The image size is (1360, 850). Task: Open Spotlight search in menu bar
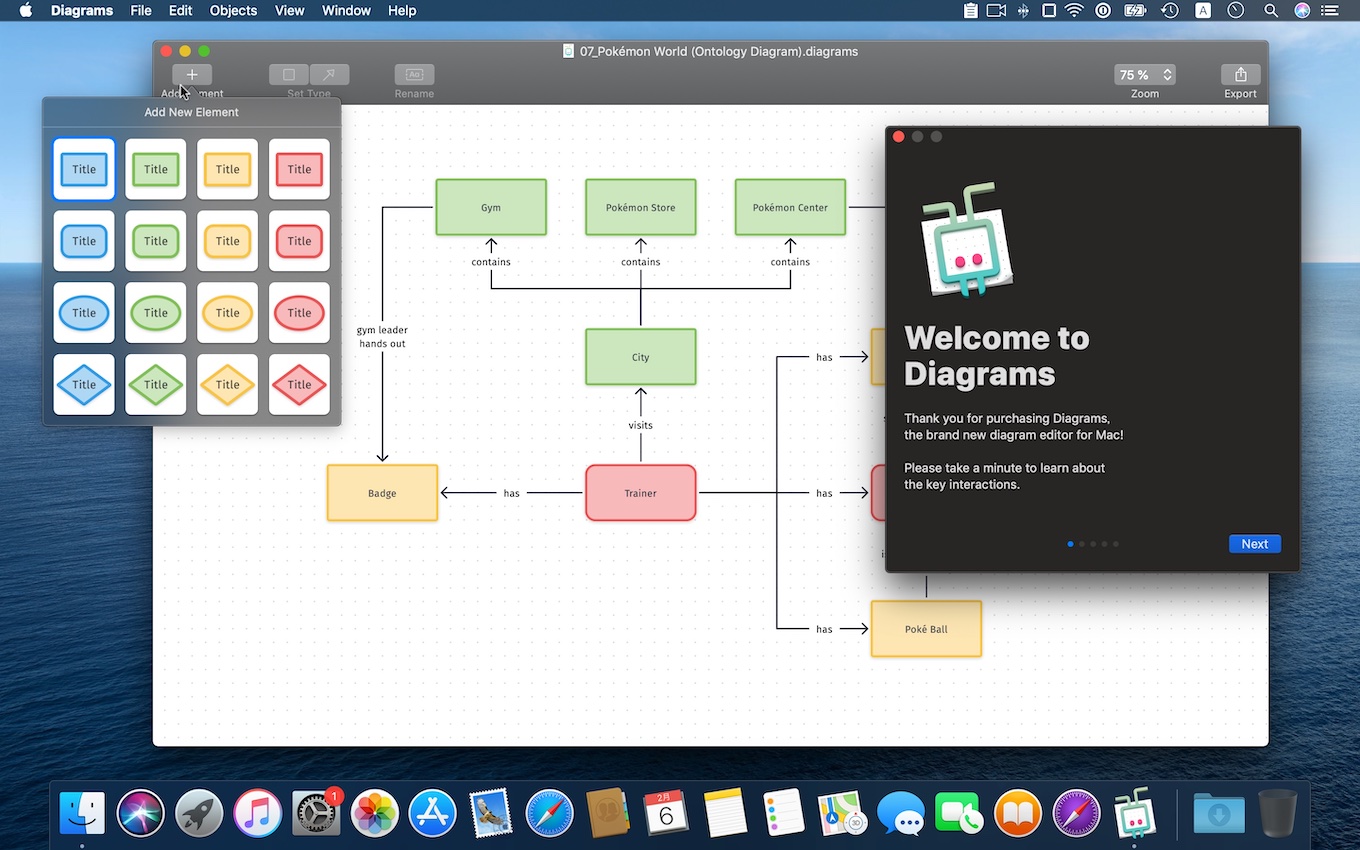pyautogui.click(x=1271, y=10)
